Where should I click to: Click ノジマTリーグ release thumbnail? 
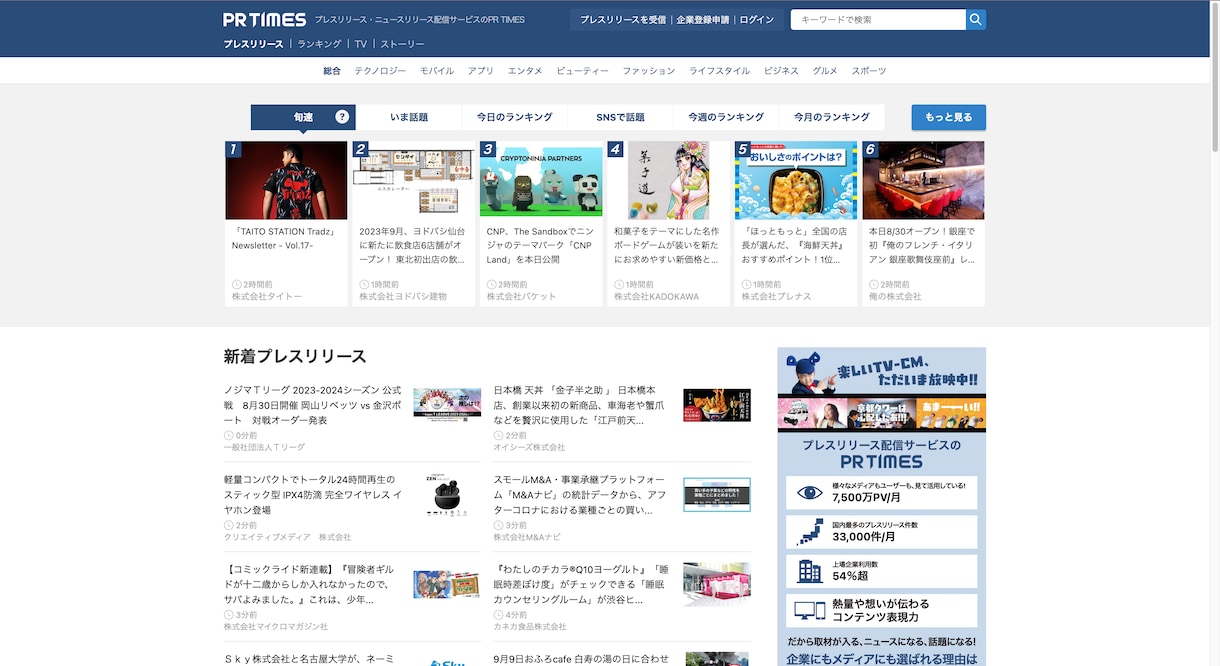click(447, 405)
